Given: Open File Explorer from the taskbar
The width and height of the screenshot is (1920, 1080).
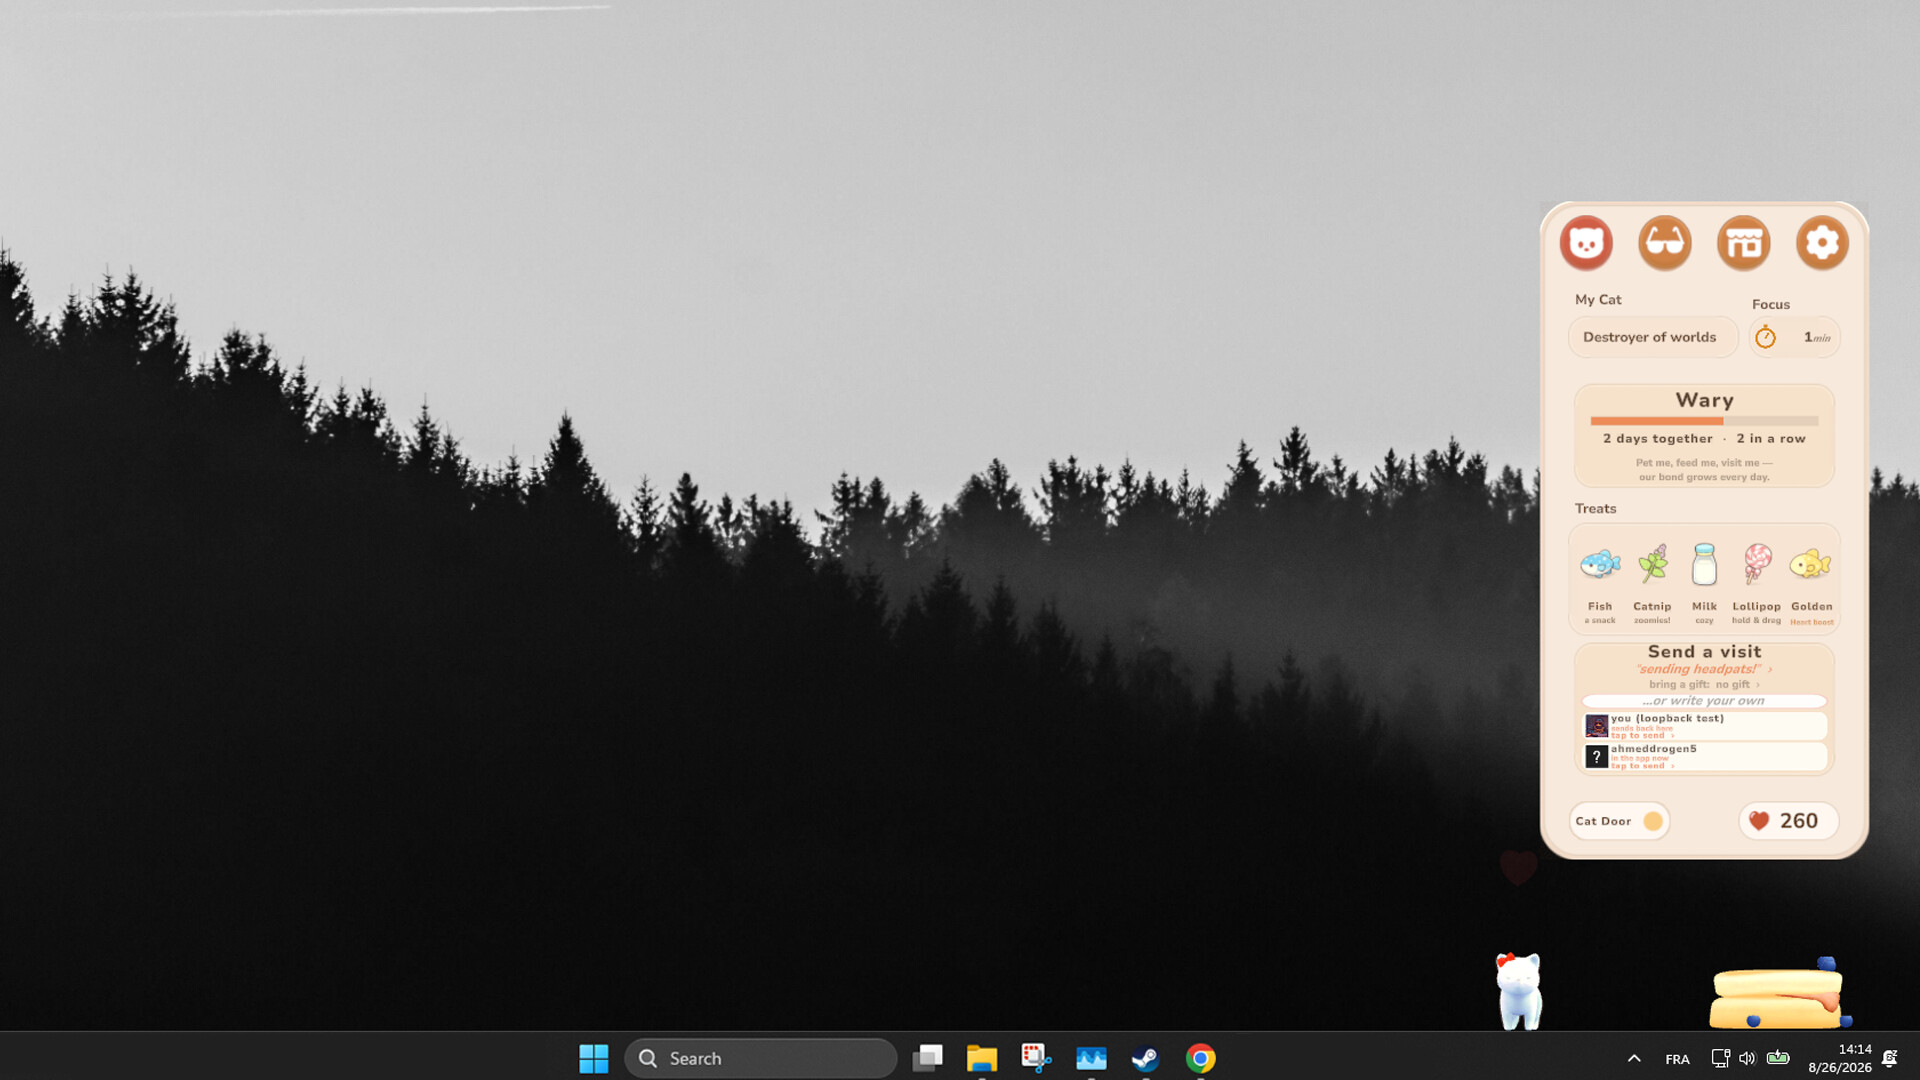Looking at the screenshot, I should tap(982, 1058).
